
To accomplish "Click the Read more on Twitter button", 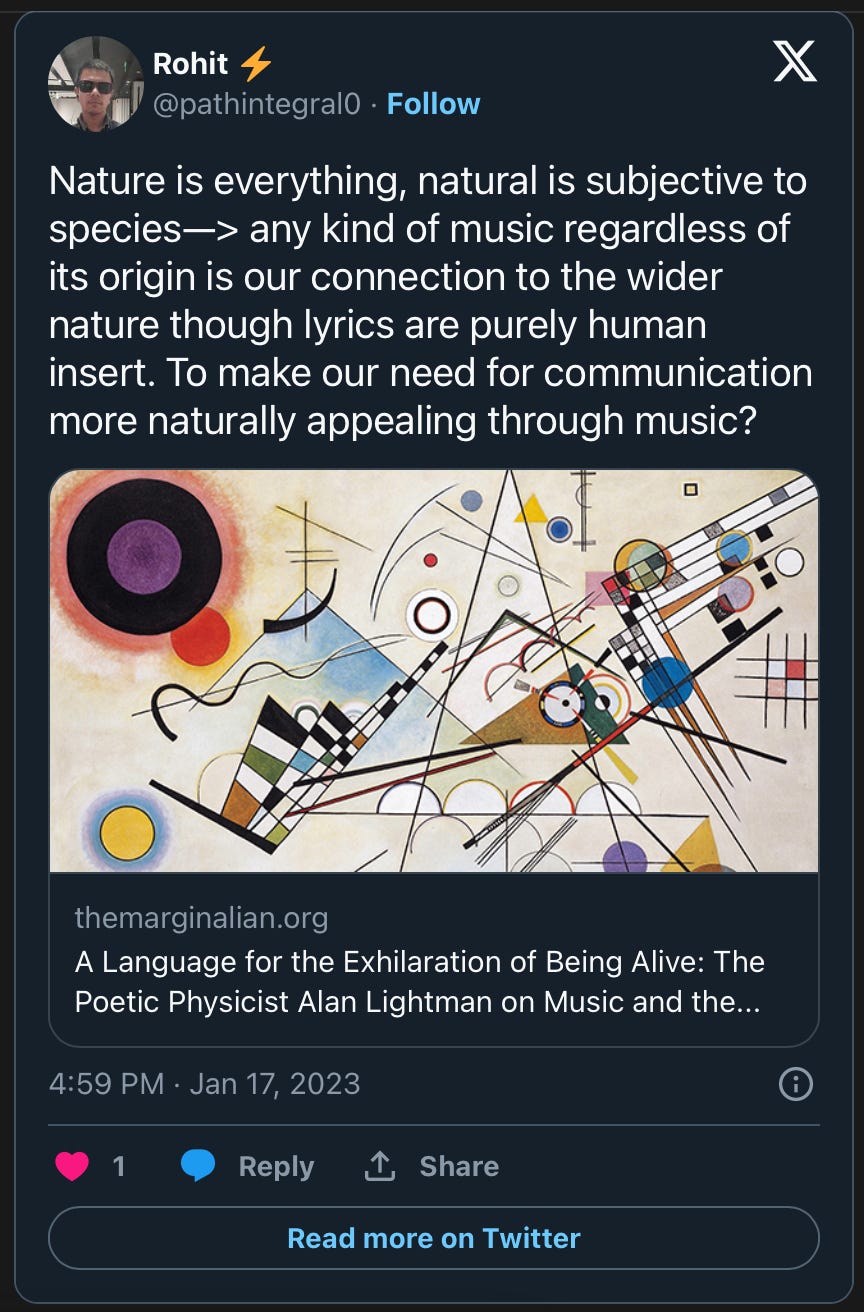I will point(432,1238).
